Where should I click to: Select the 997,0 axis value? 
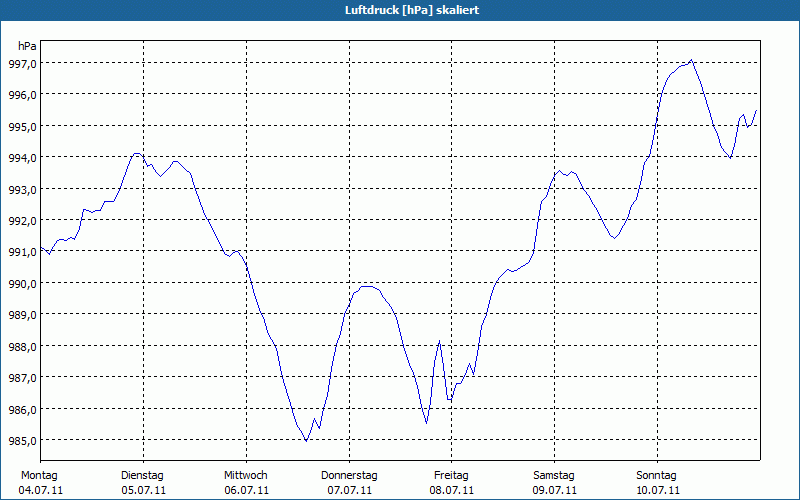click(22, 64)
